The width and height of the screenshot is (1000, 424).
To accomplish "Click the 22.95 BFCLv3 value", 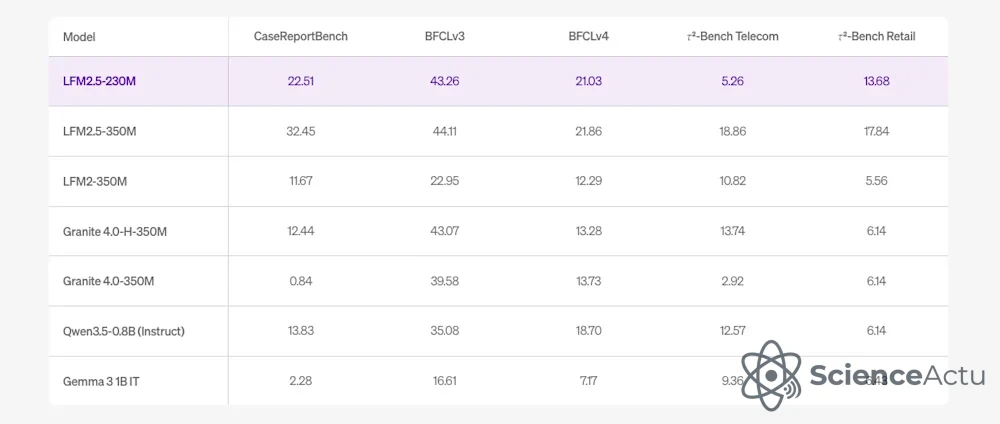I will (445, 181).
